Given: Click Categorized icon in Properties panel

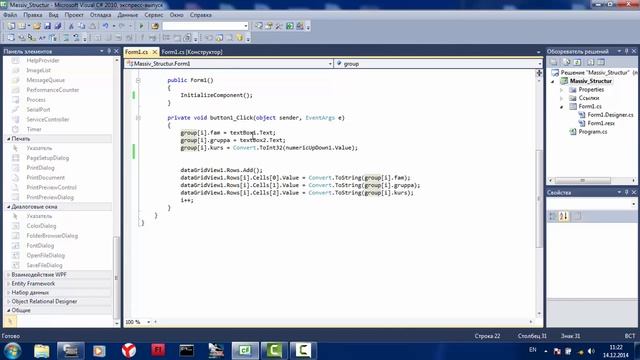Looking at the screenshot, I should pos(553,216).
